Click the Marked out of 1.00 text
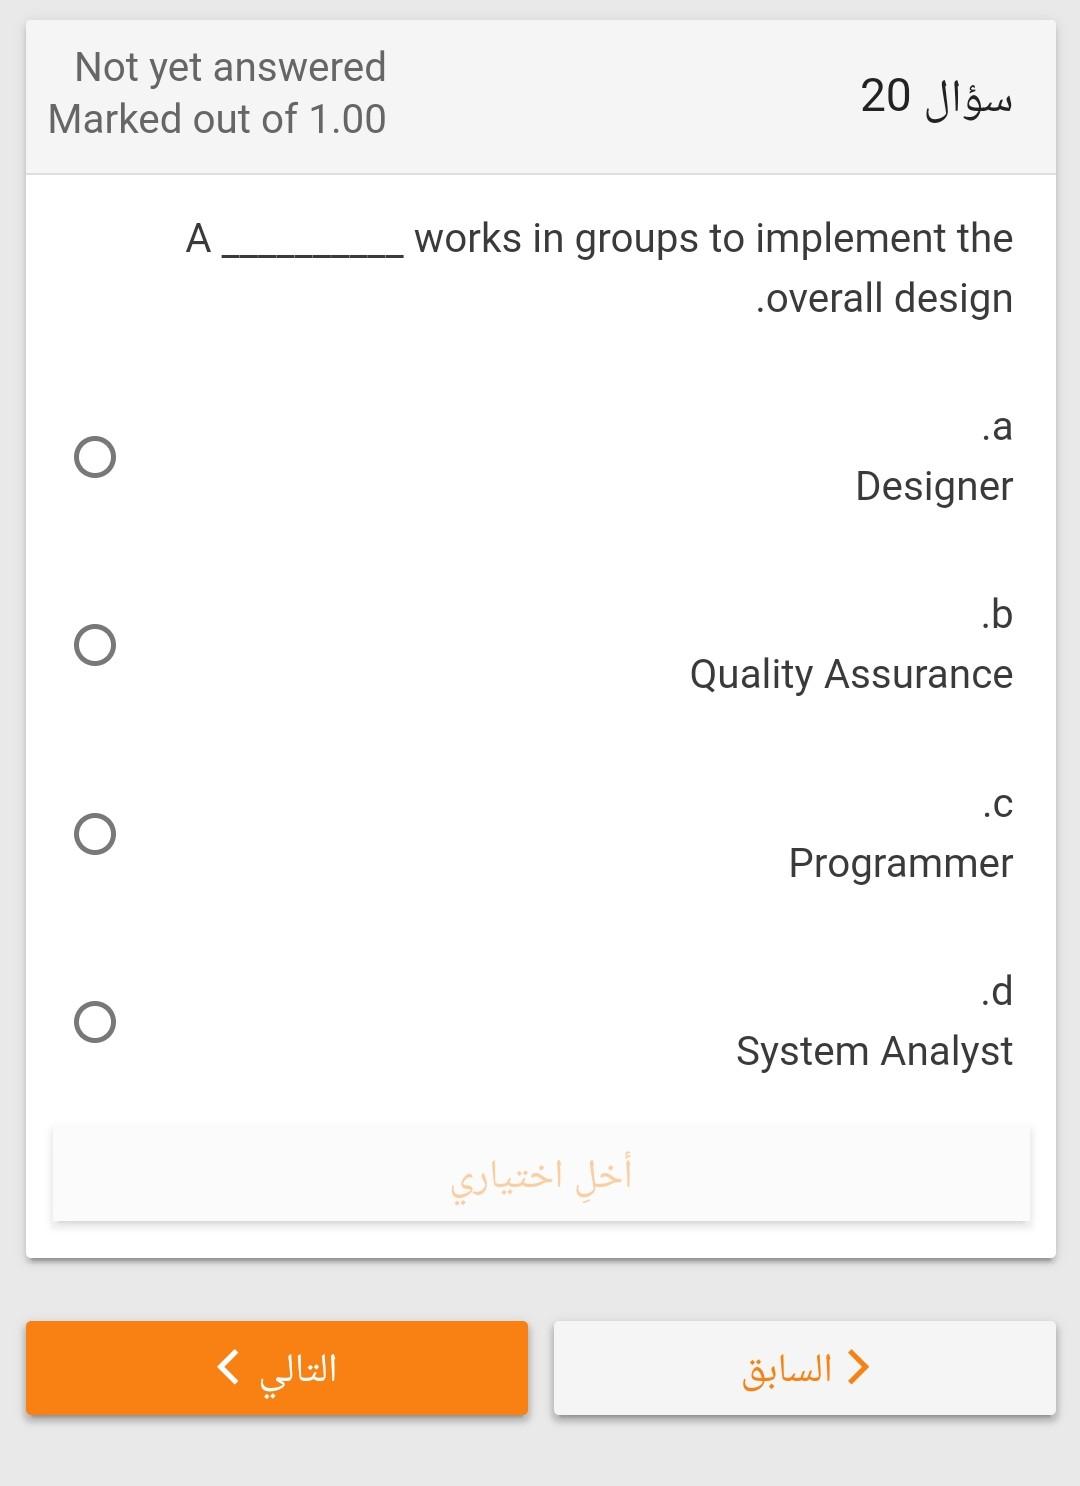This screenshot has height=1486, width=1080. (216, 119)
